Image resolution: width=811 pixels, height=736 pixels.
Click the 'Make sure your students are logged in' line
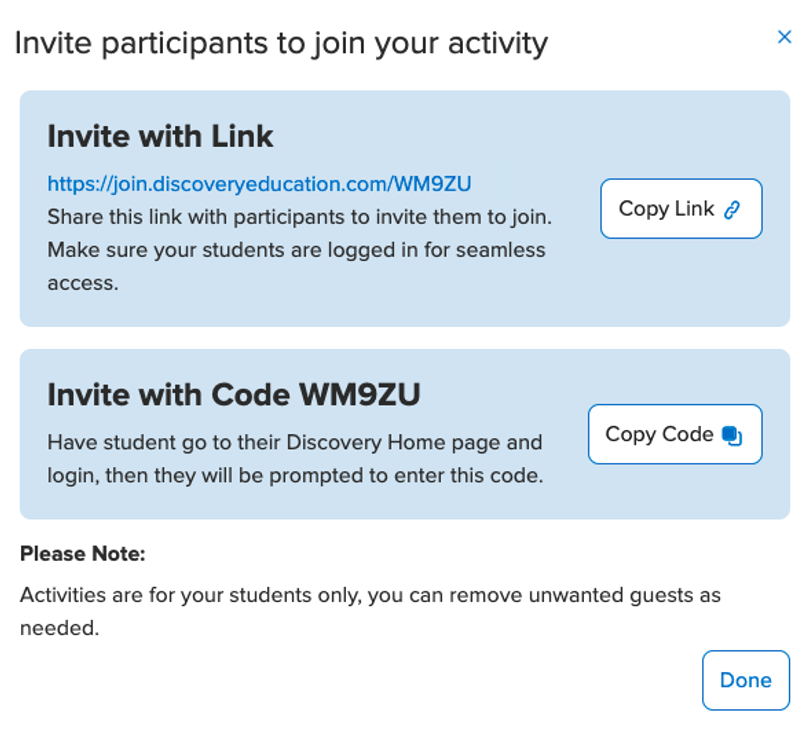(296, 250)
